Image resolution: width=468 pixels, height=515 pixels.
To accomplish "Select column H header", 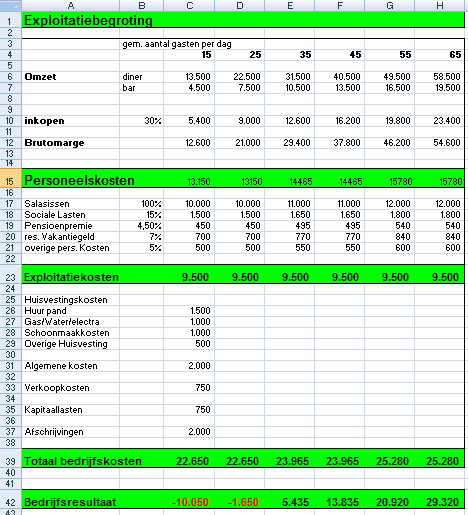I will click(x=440, y=5).
